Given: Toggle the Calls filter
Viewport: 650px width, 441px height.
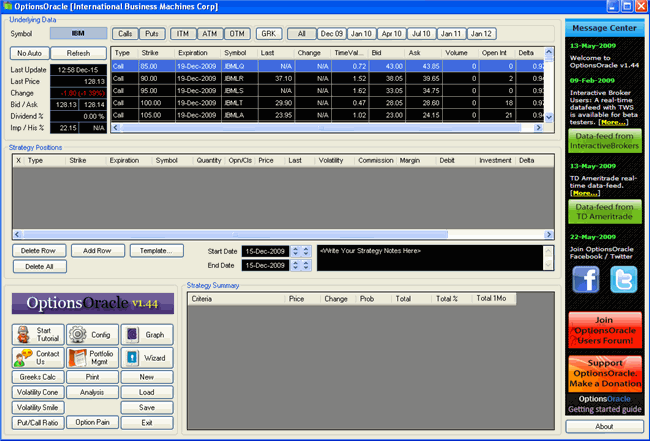Looking at the screenshot, I should [x=123, y=33].
